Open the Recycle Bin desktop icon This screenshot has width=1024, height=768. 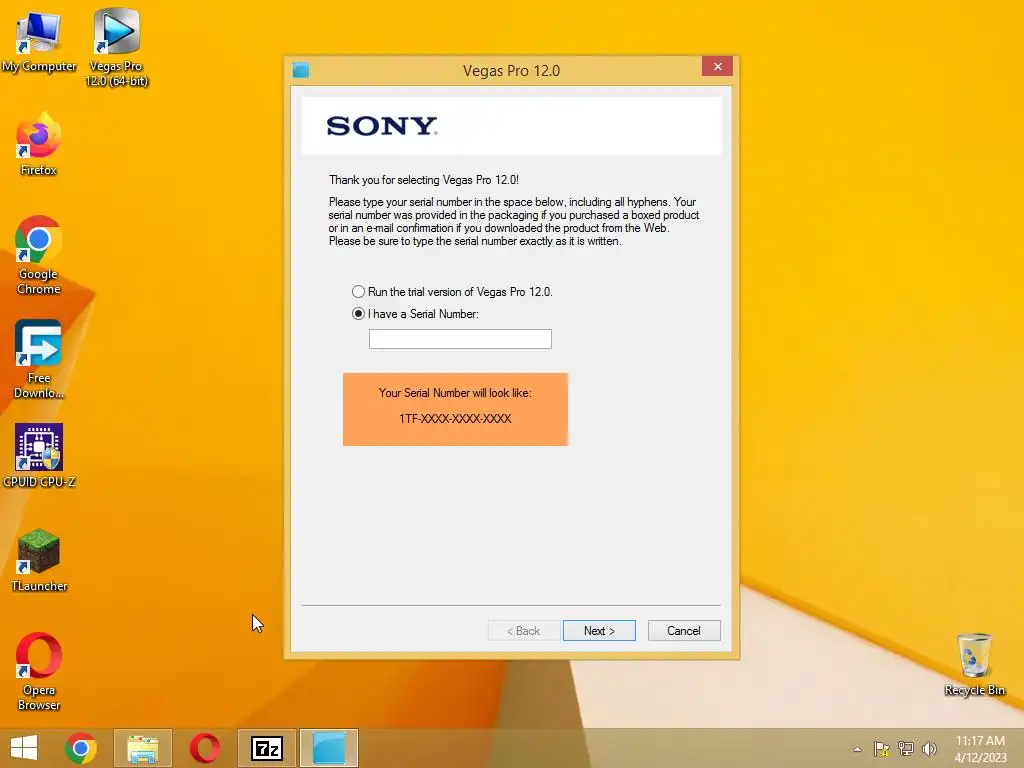[974, 664]
